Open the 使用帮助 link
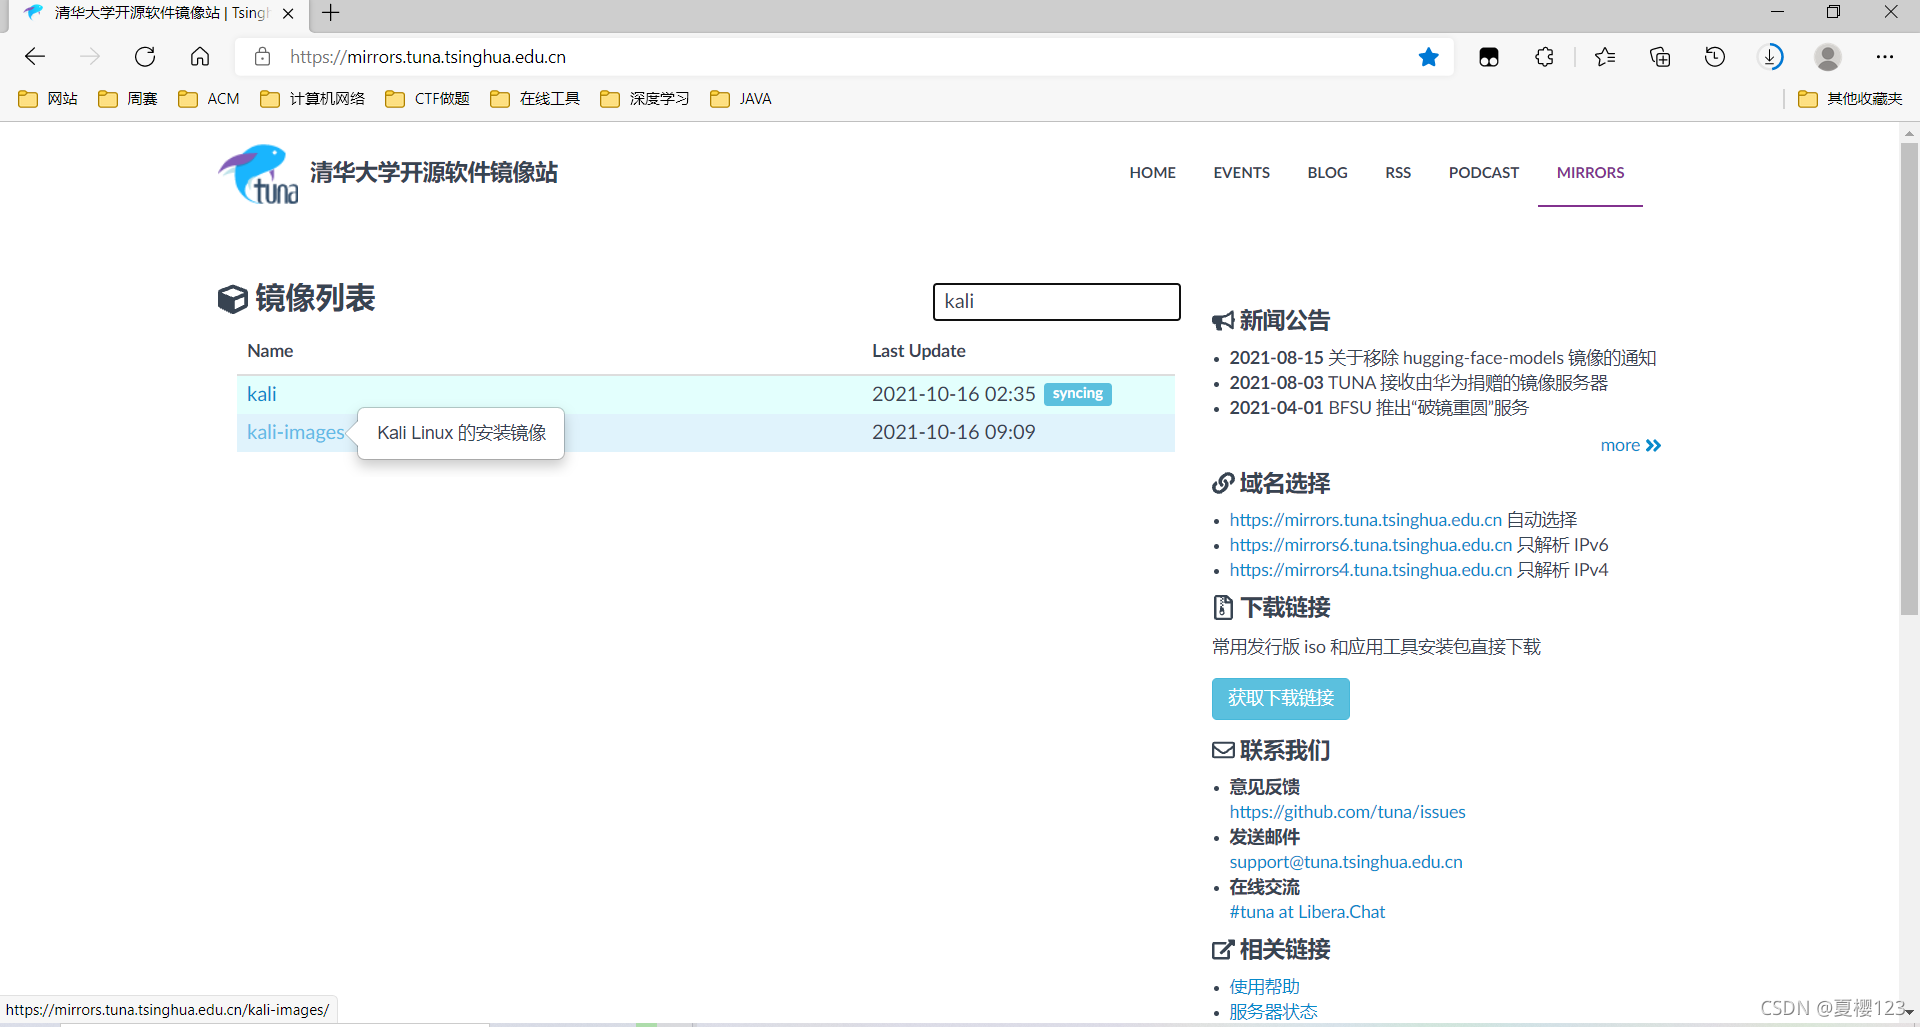The image size is (1920, 1027). [1264, 987]
